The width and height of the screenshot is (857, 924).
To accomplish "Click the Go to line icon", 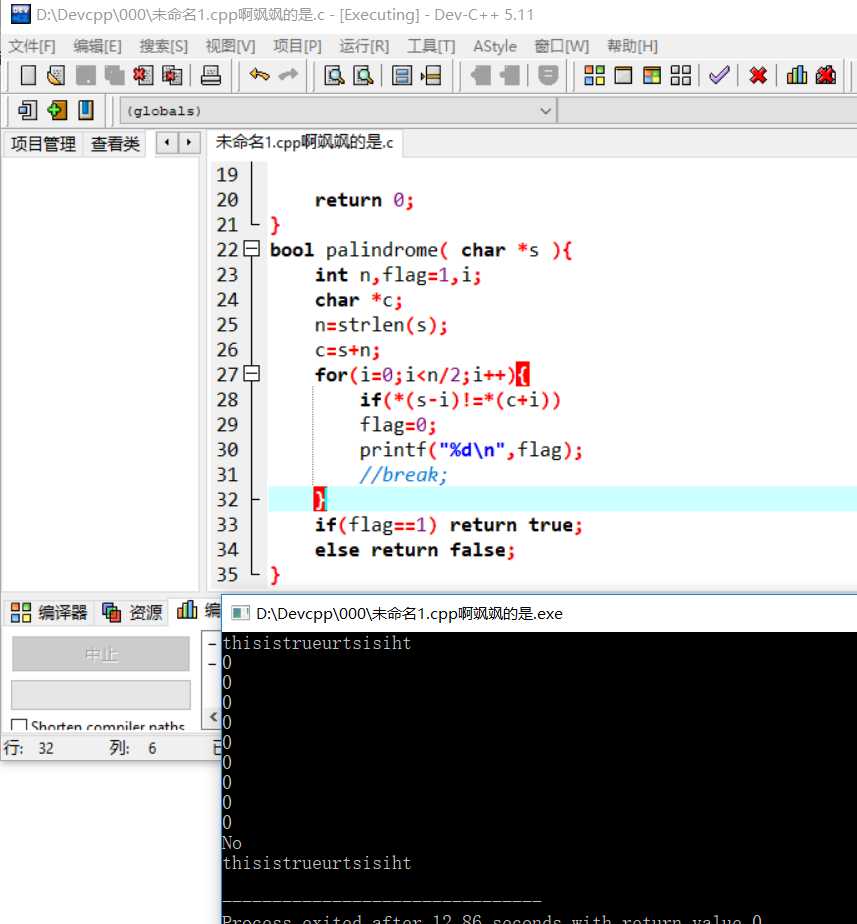I will coord(431,75).
